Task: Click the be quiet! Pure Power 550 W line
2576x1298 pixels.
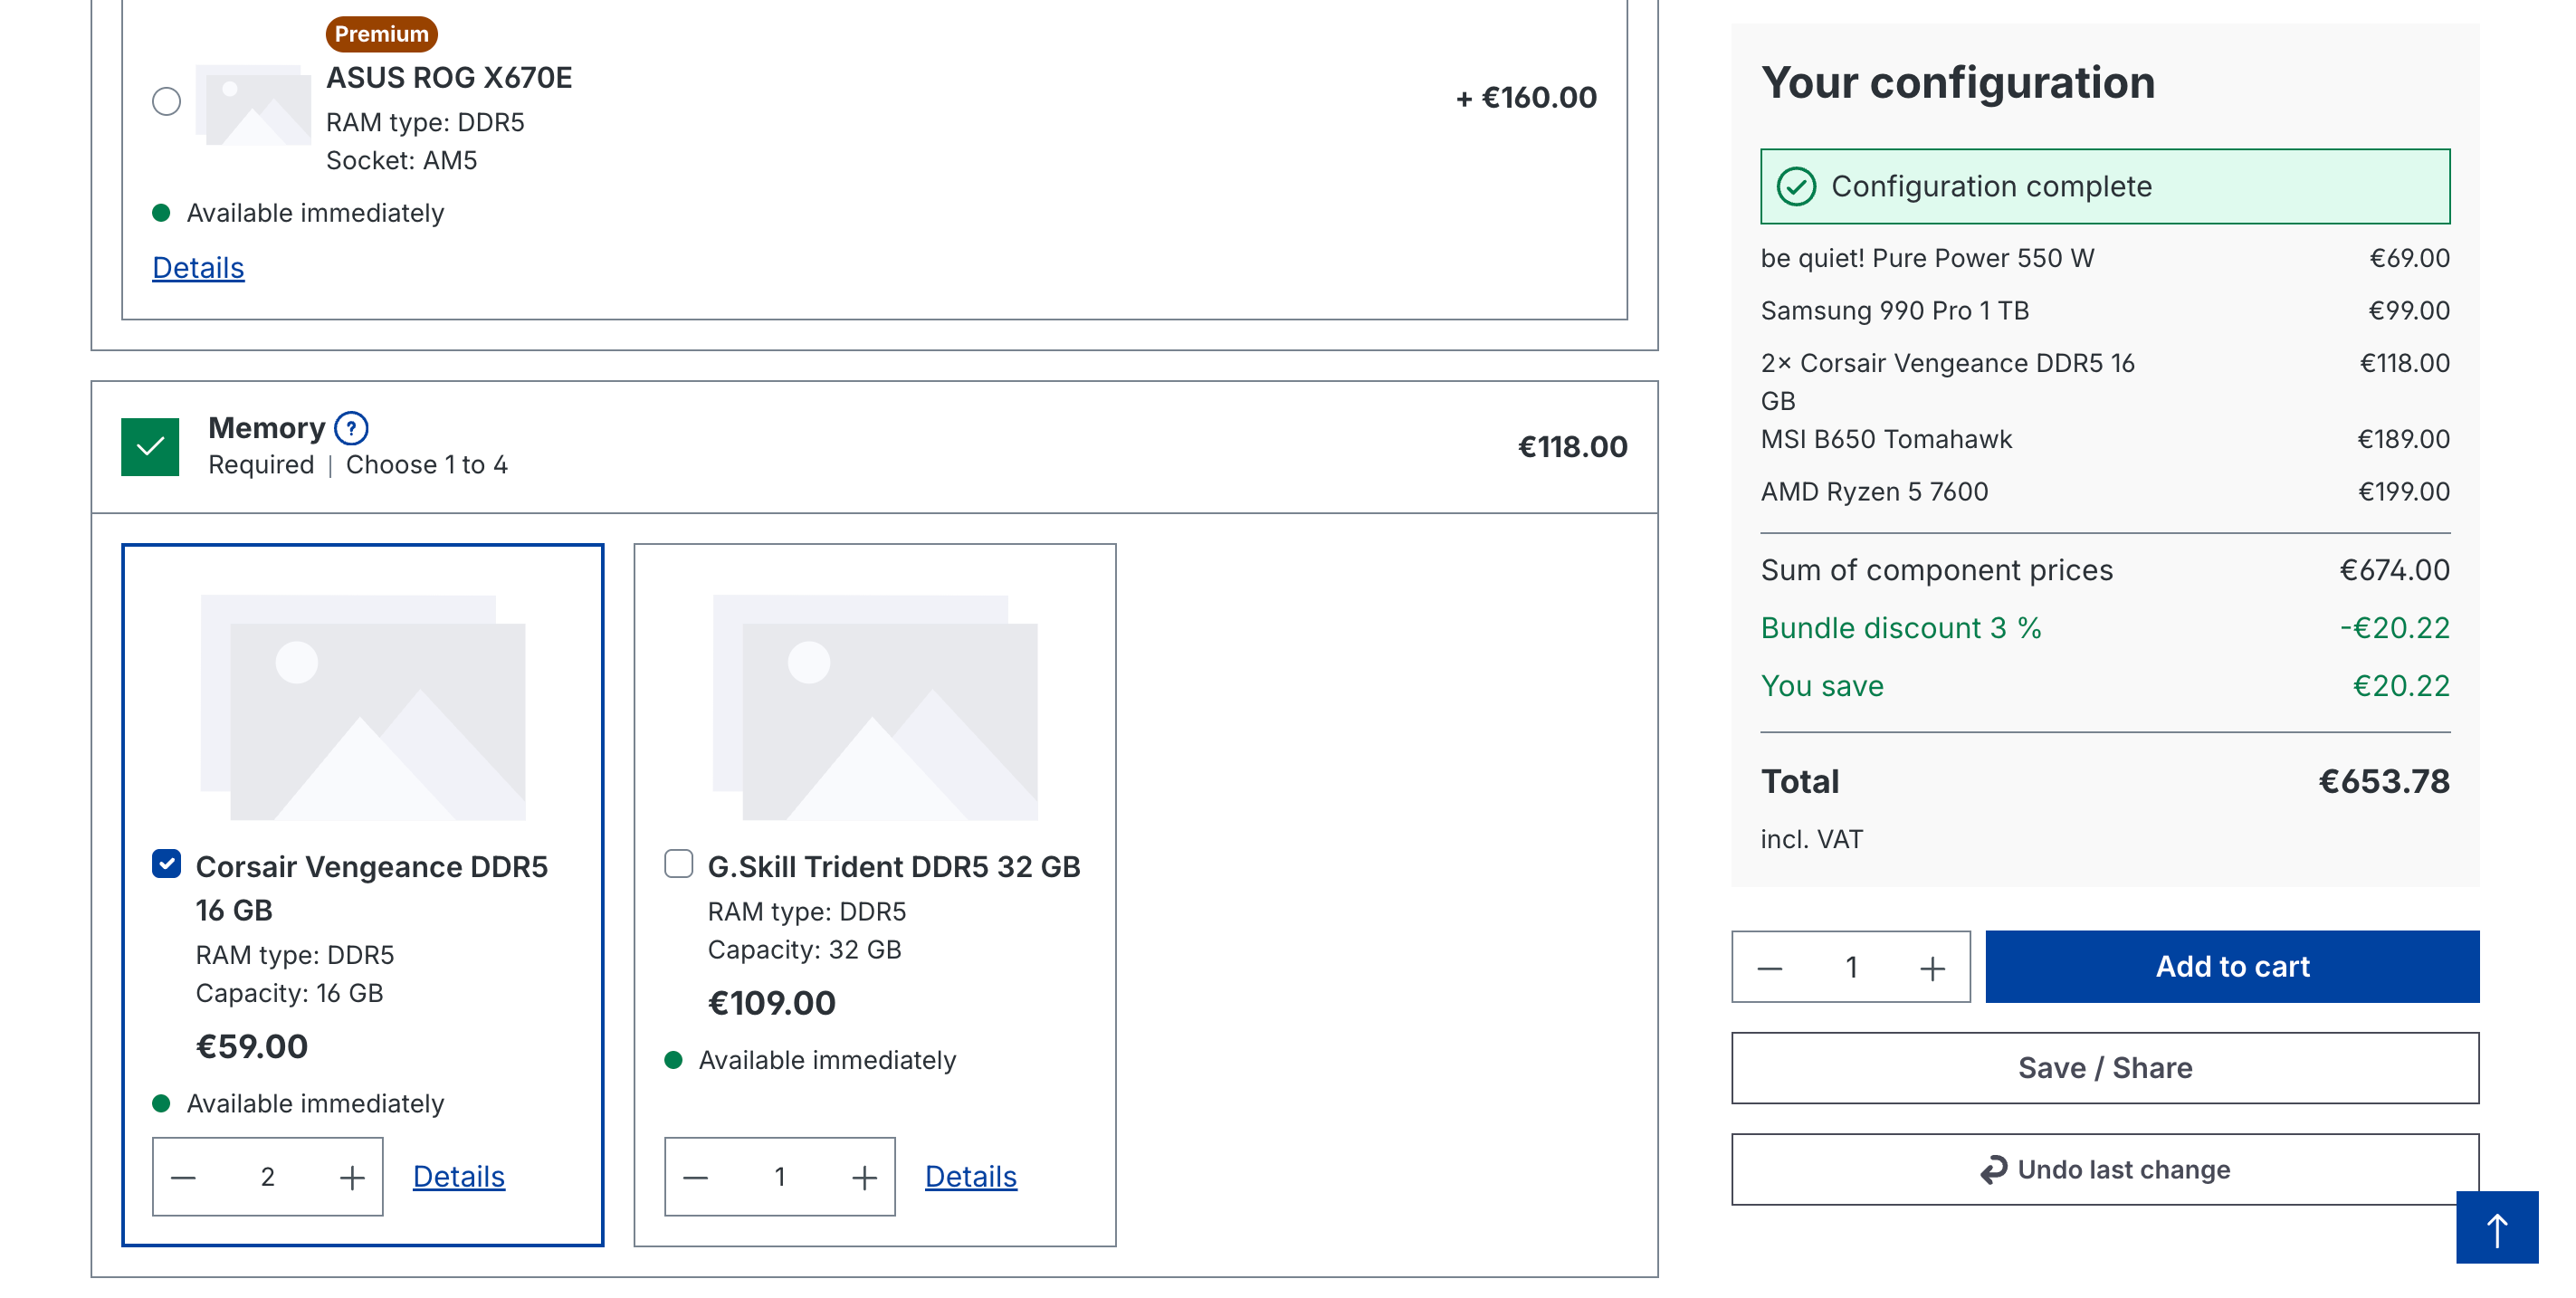Action: point(2105,259)
